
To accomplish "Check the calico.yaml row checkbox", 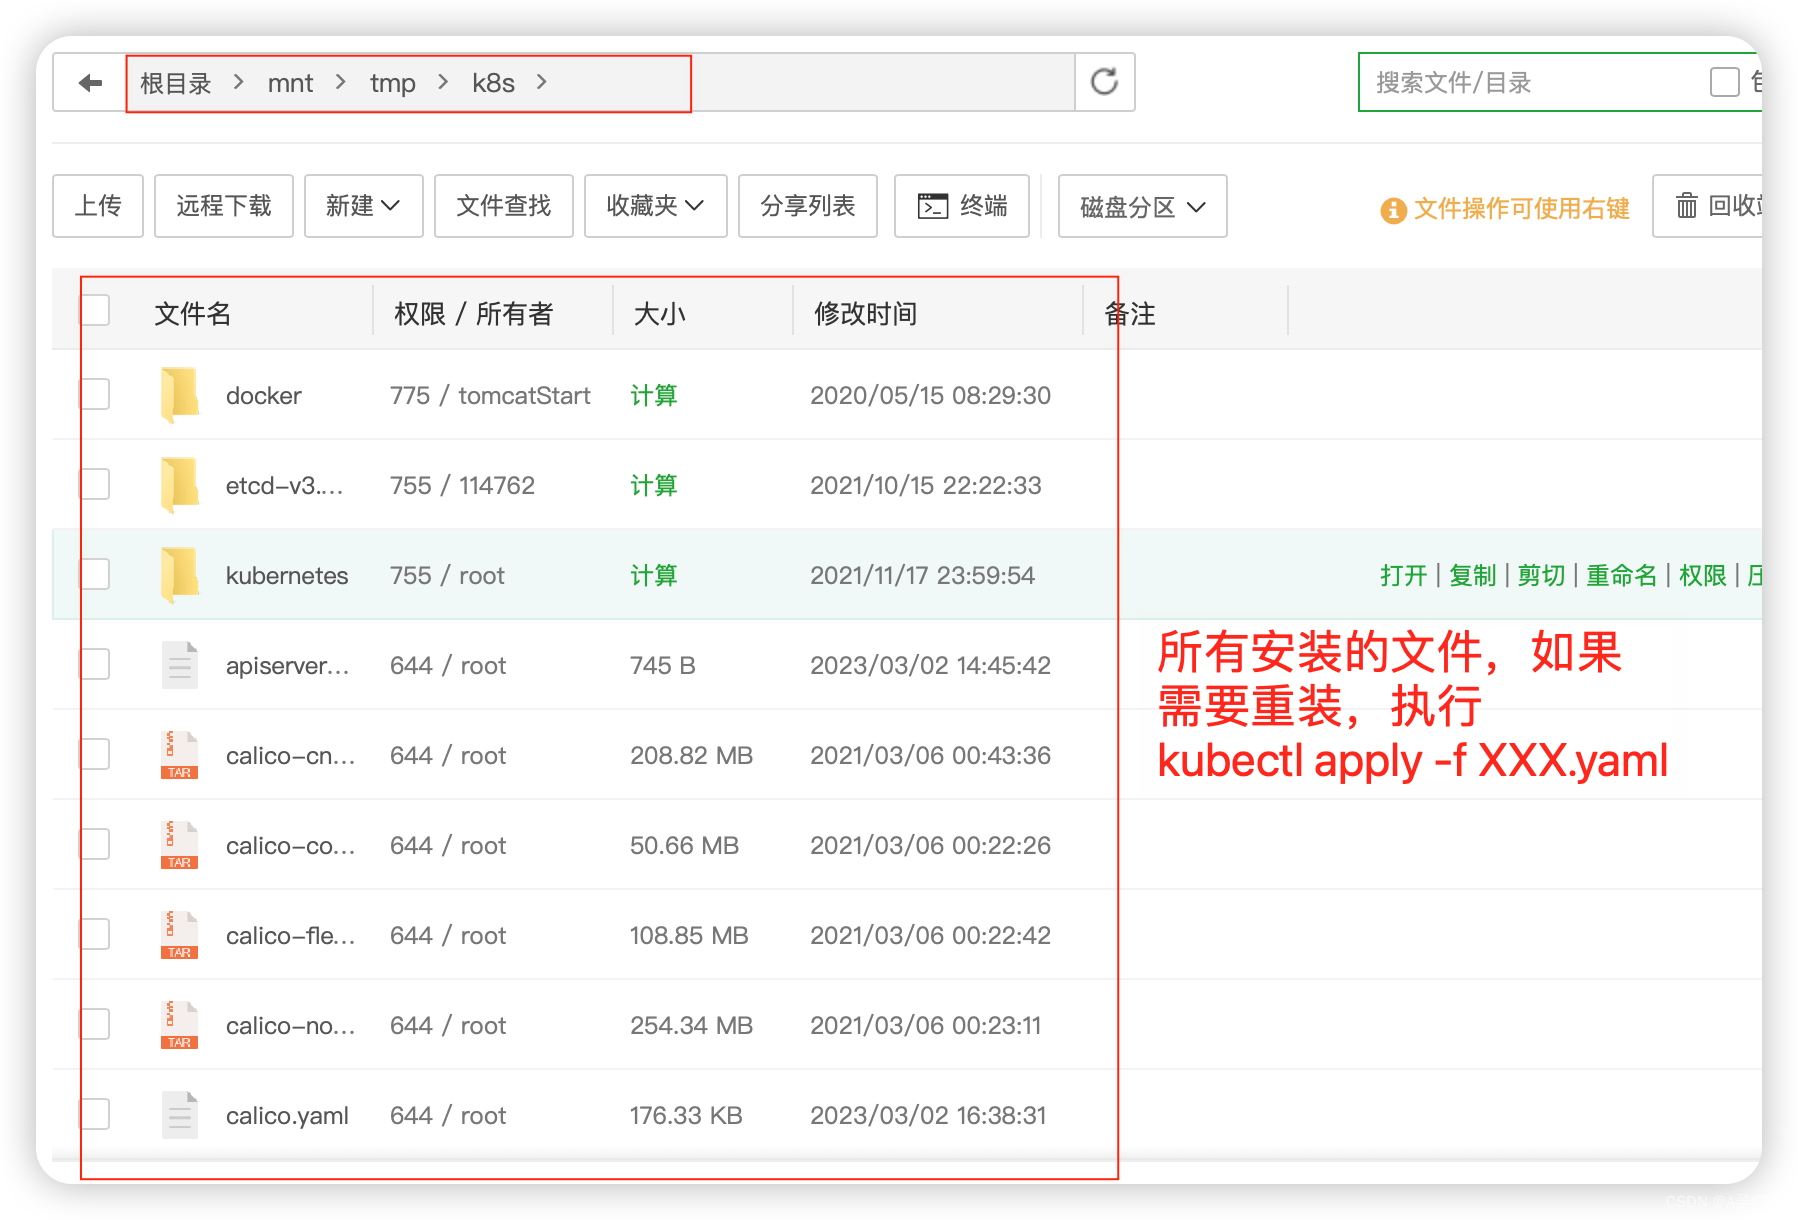I will 94,1114.
